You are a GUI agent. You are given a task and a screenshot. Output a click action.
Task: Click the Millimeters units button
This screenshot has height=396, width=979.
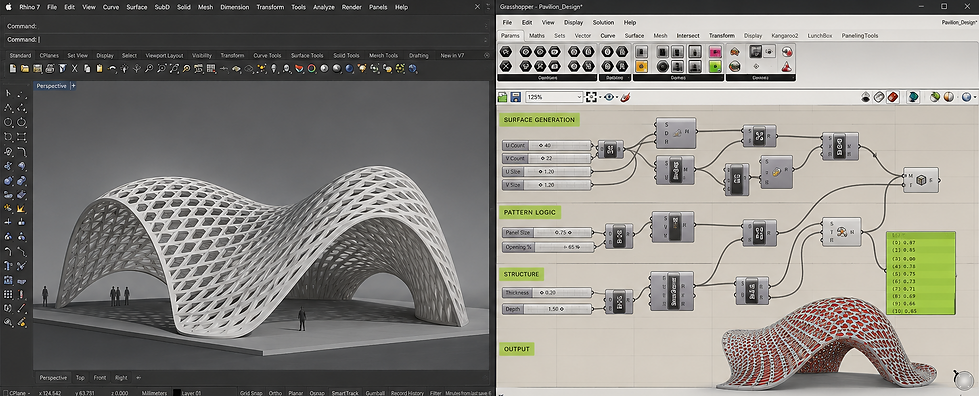click(x=154, y=393)
